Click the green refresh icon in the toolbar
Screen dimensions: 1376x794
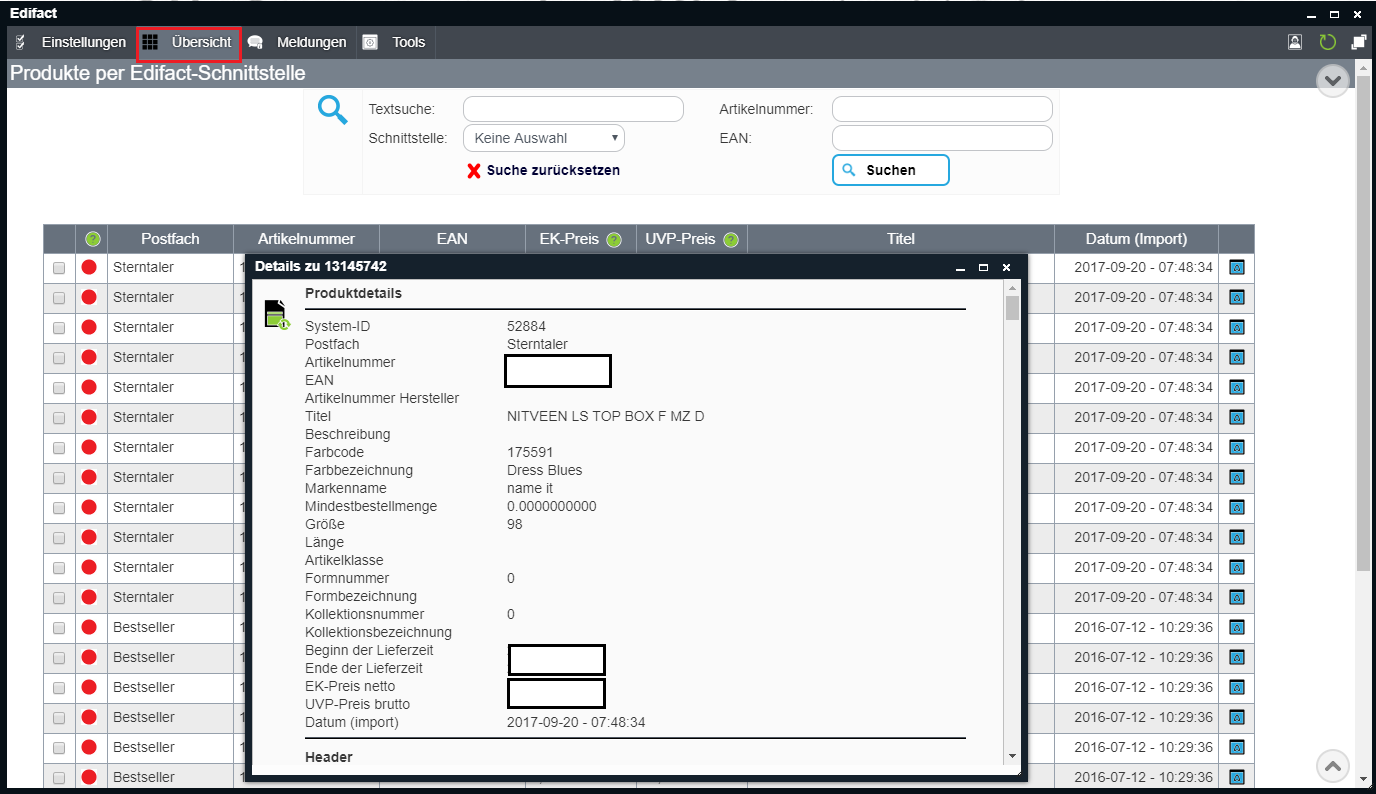click(x=1327, y=42)
